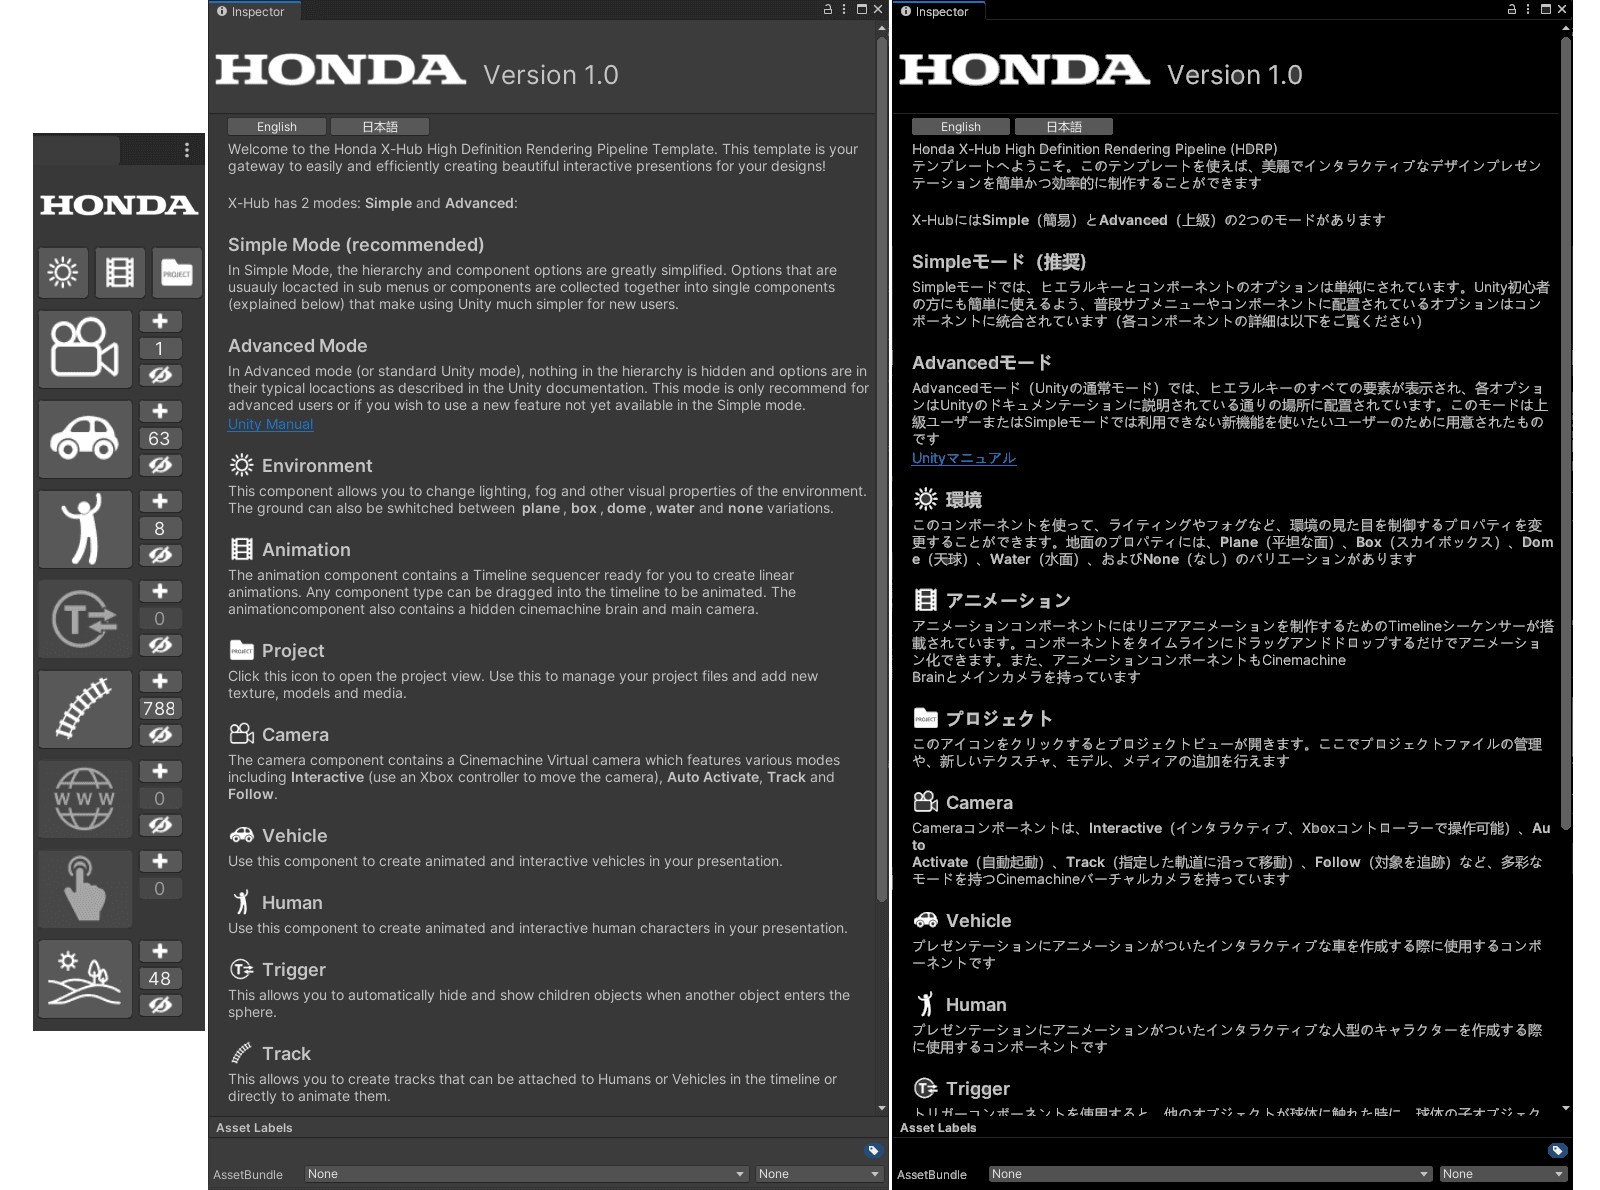Click the plus button to add a camera
1600x1190 pixels.
coord(161,320)
